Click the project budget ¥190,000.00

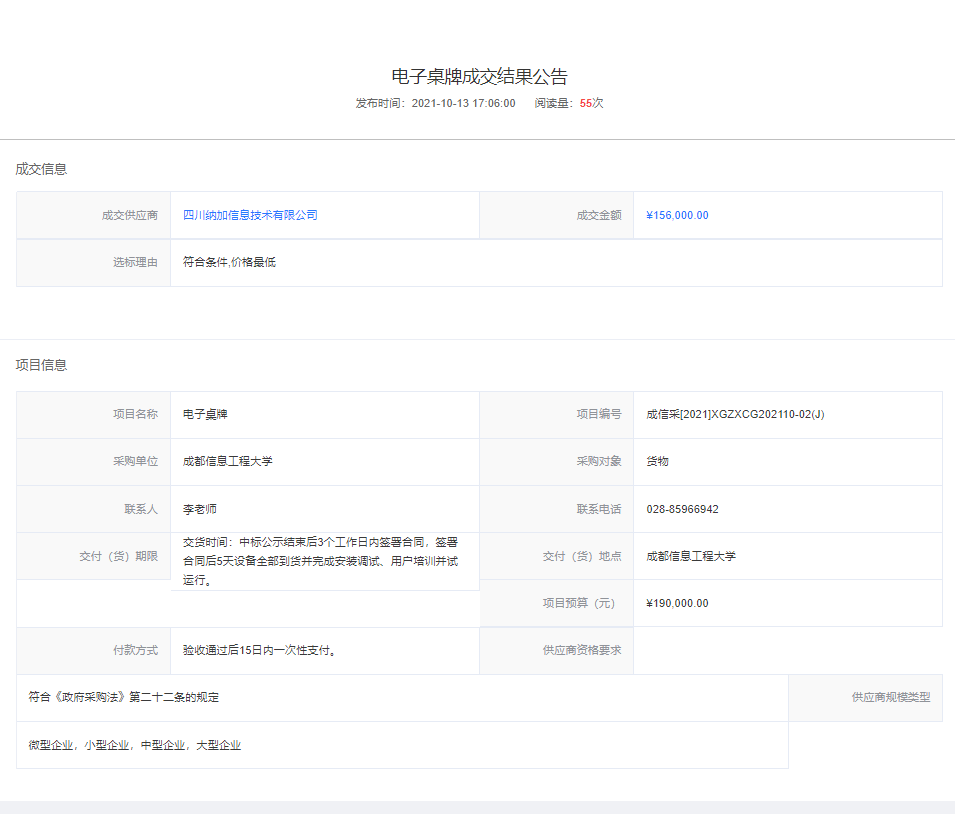pyautogui.click(x=677, y=603)
